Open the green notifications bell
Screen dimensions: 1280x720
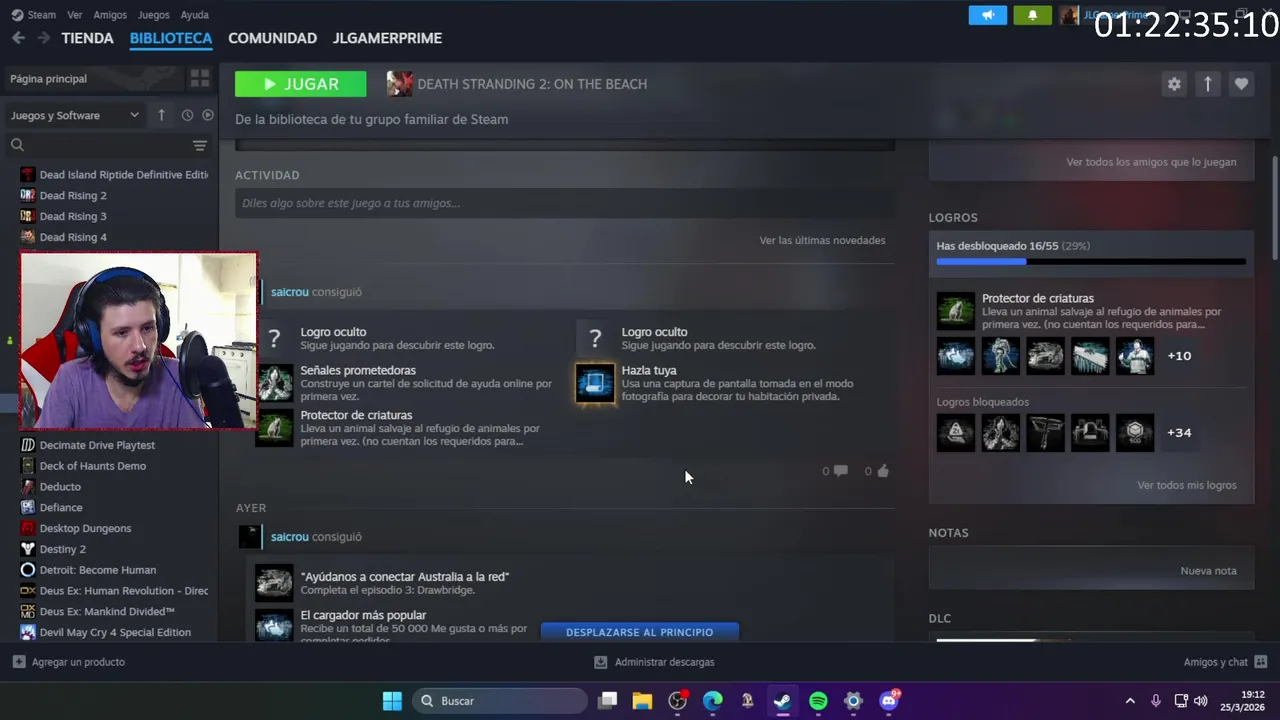click(1033, 15)
